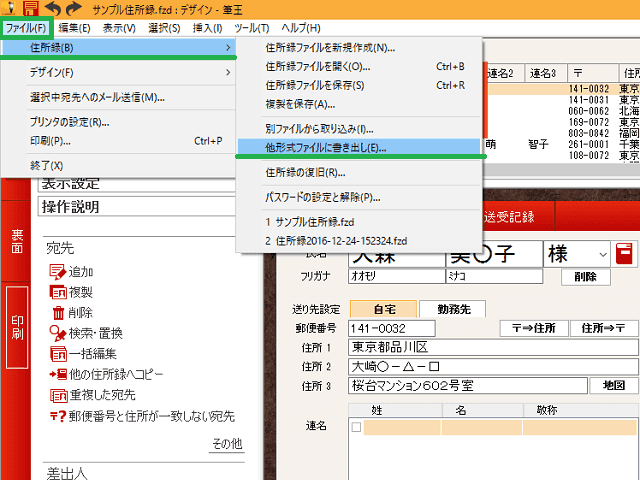Select the list row with 803-0842
The height and width of the screenshot is (480, 640).
tap(564, 133)
